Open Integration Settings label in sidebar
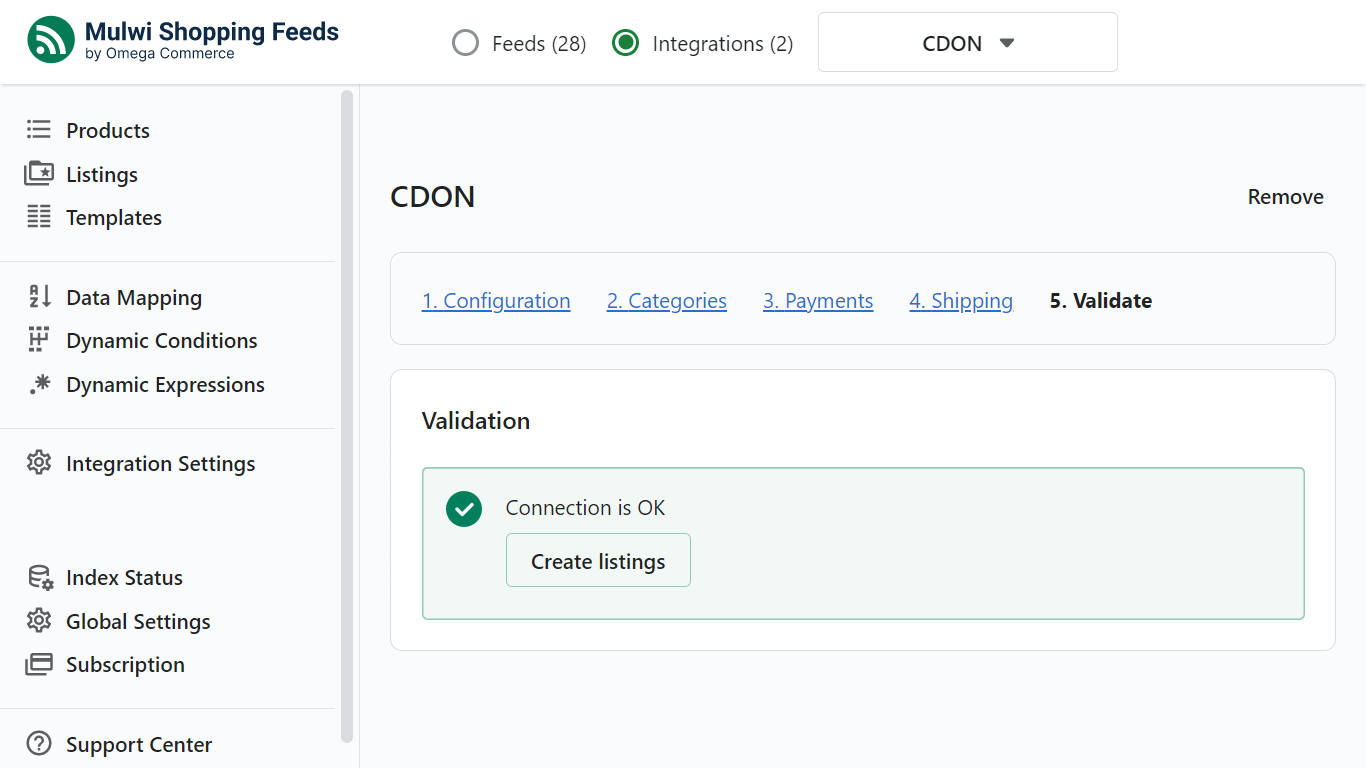This screenshot has width=1366, height=768. (x=161, y=463)
